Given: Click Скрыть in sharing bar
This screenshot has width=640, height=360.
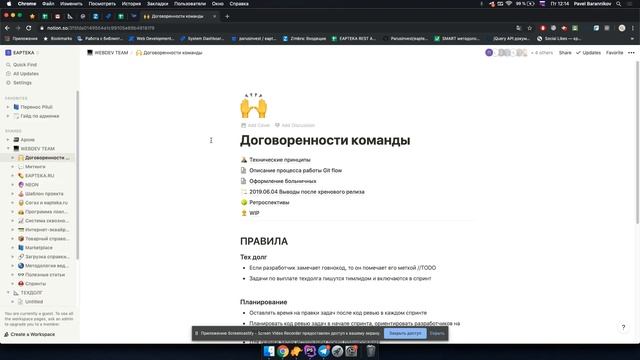Looking at the screenshot, I should point(437,333).
